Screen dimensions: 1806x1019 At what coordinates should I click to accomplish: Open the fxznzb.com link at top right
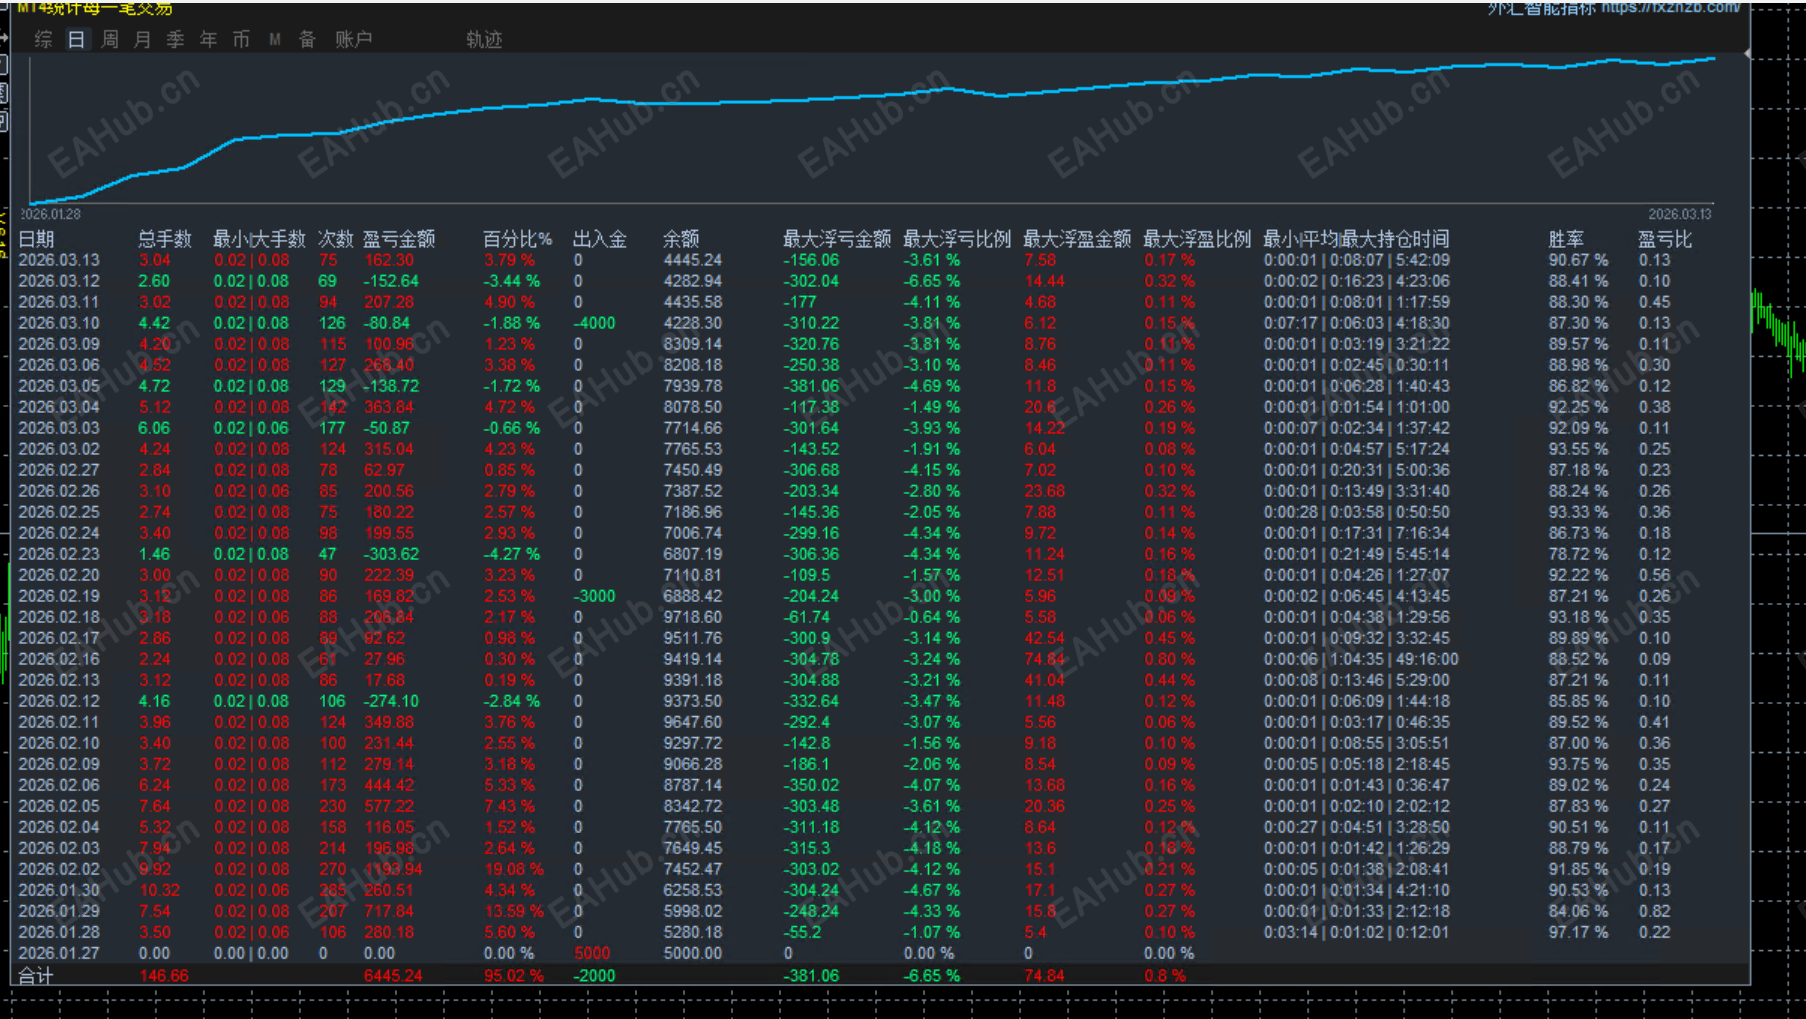[1671, 7]
